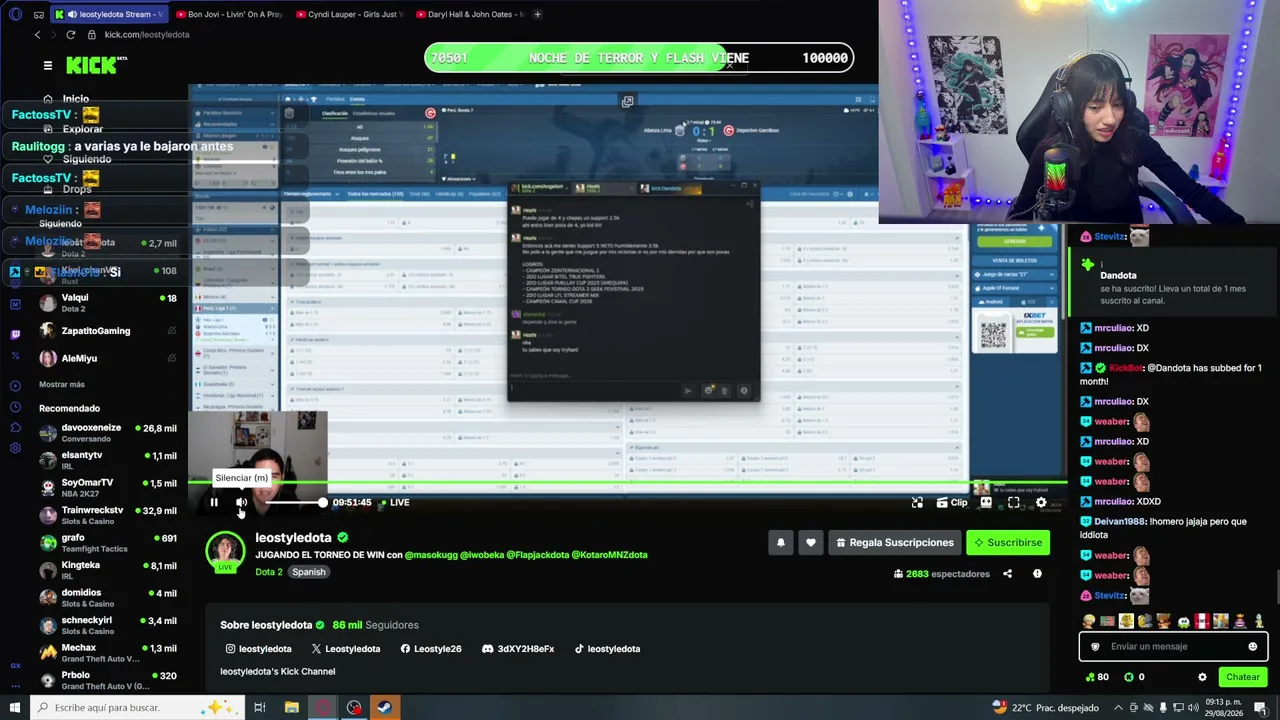Focus the Enviar un mensaje chat field
The height and width of the screenshot is (720, 1280).
tap(1173, 647)
